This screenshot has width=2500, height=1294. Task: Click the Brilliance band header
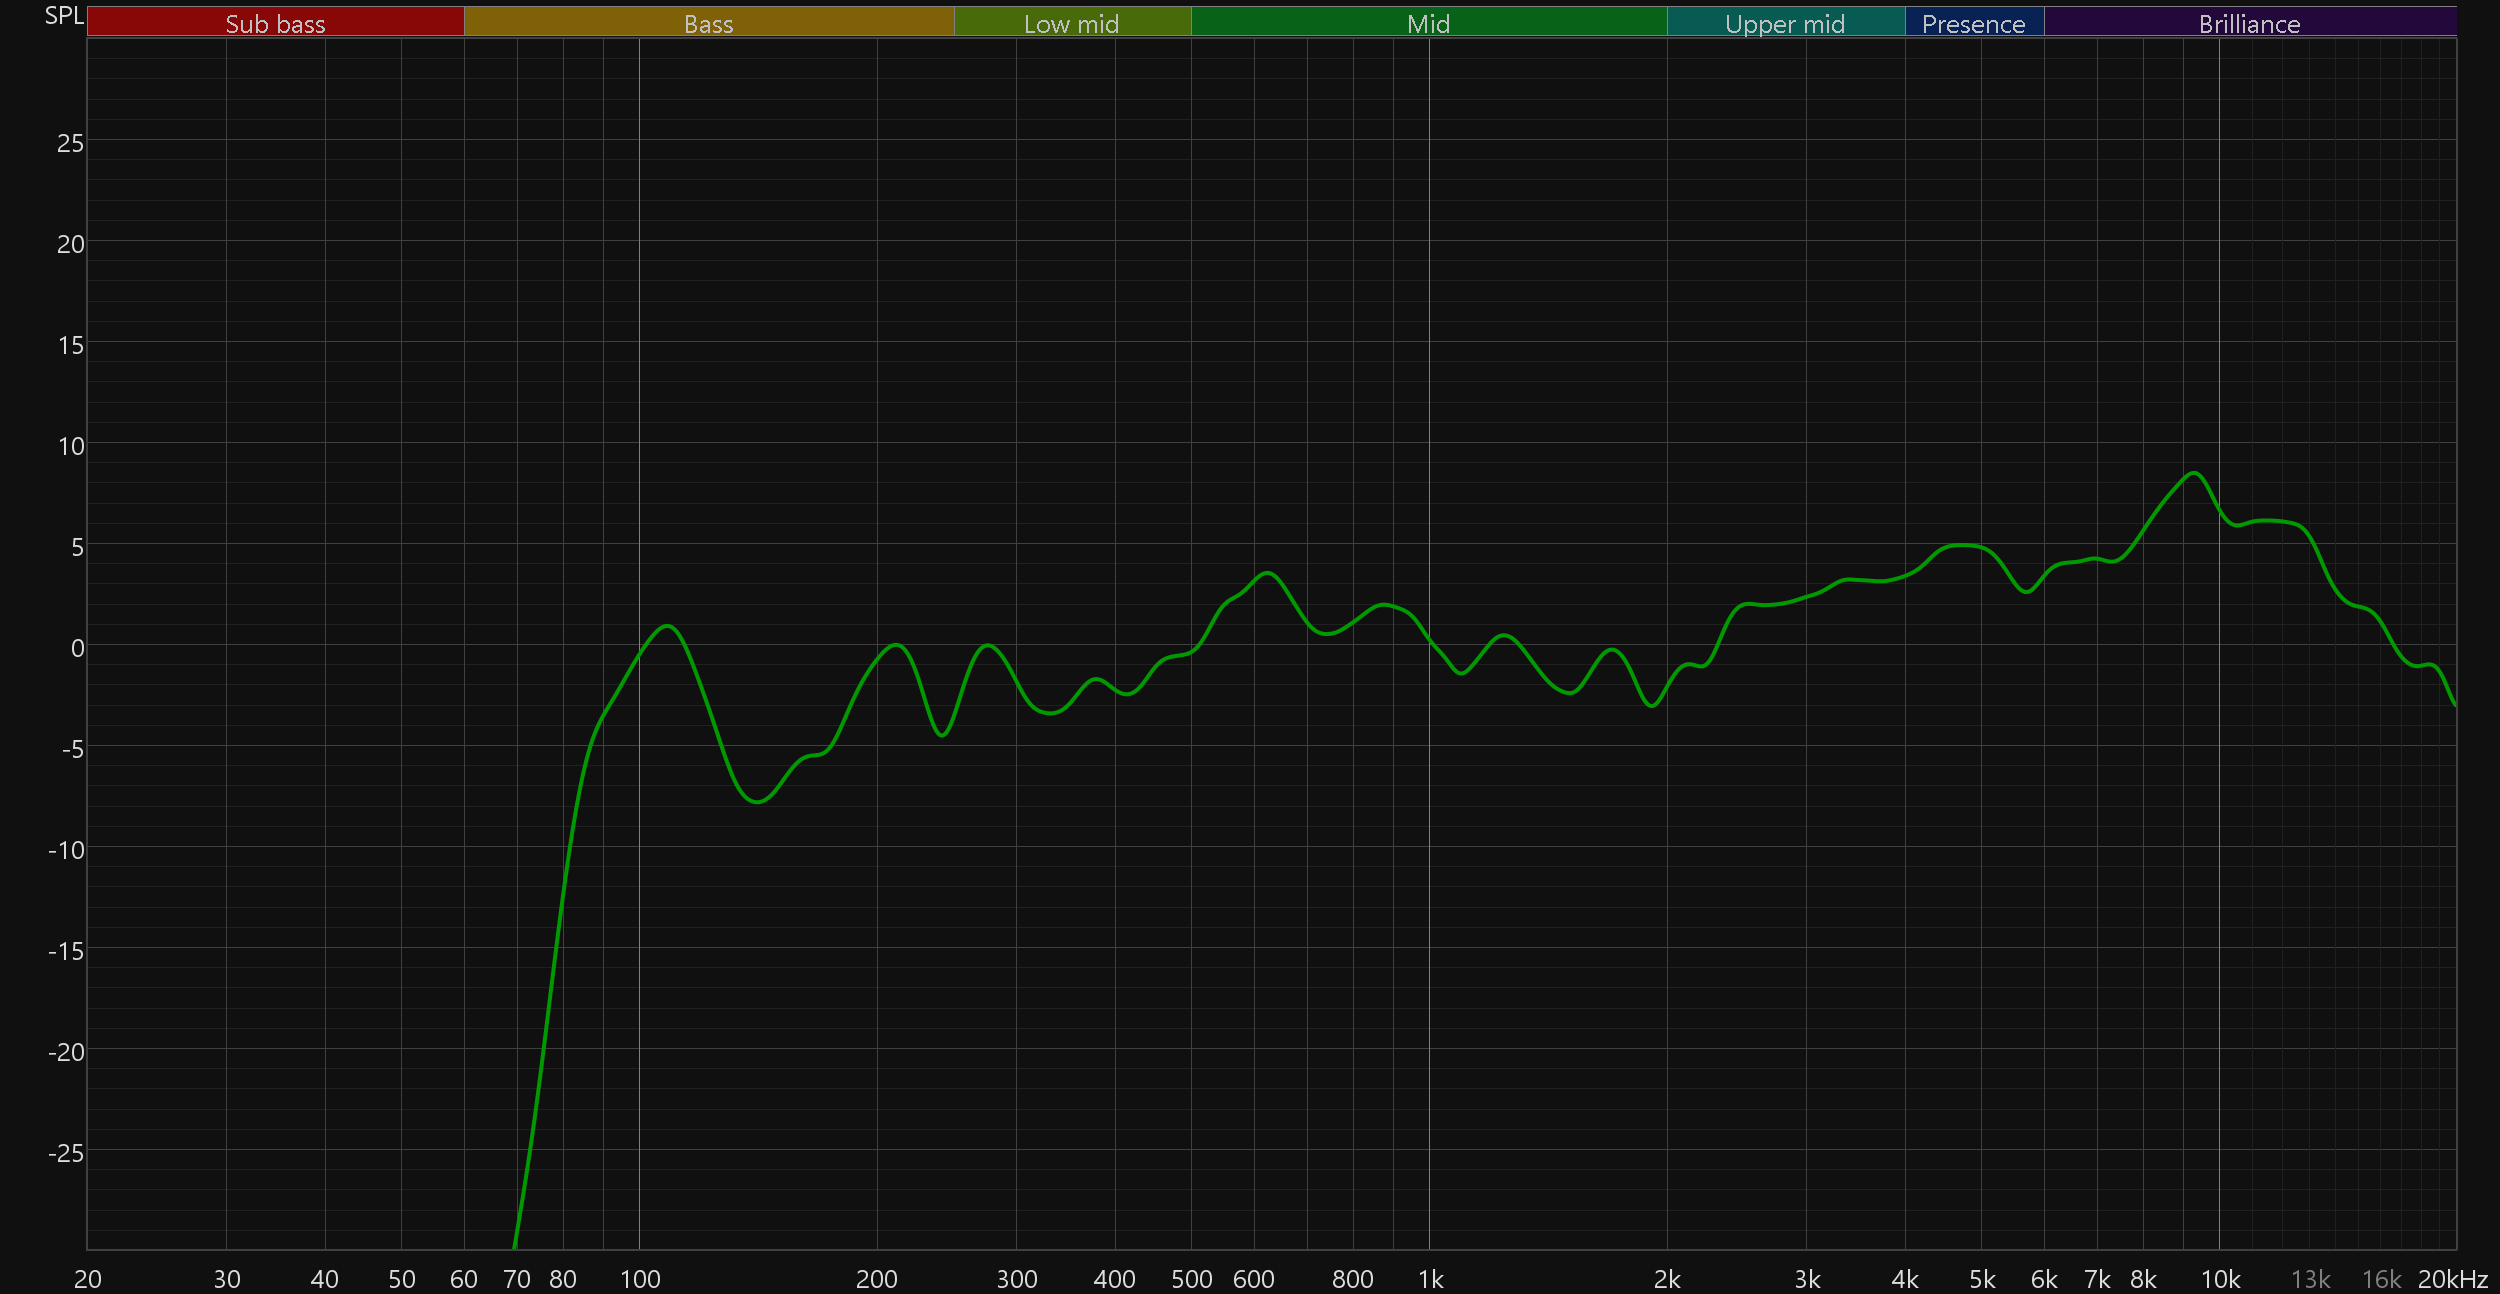pyautogui.click(x=2249, y=23)
